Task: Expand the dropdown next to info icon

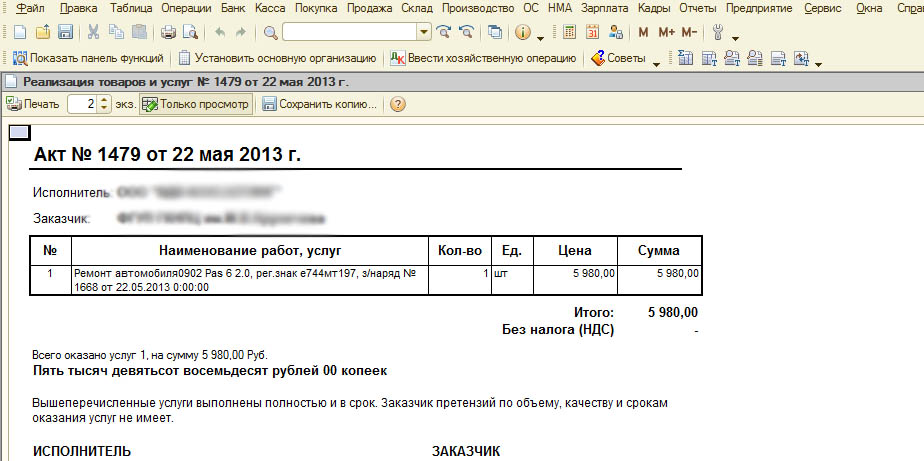Action: (541, 35)
